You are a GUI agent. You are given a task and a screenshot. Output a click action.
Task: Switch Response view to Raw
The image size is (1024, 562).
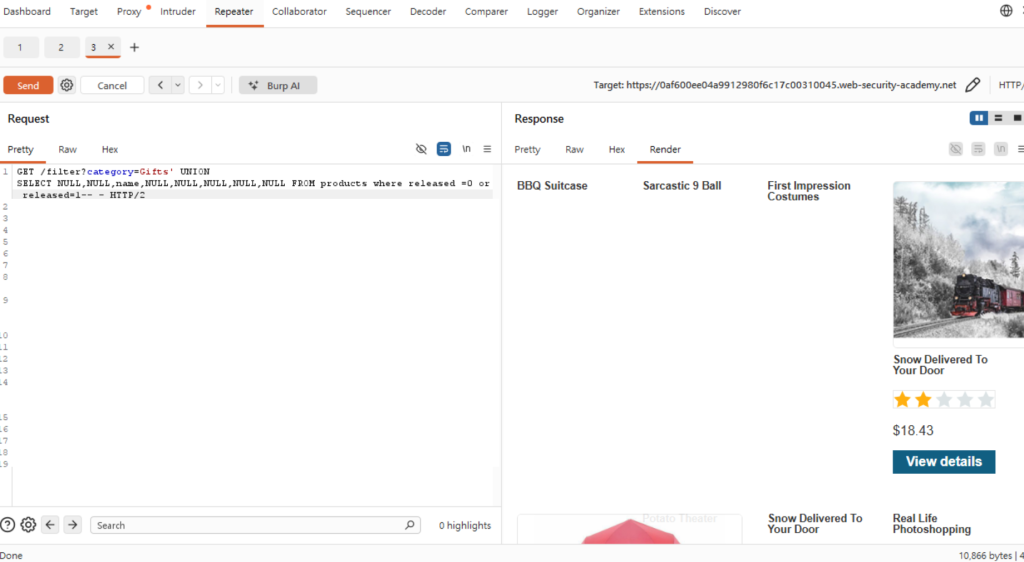click(574, 149)
